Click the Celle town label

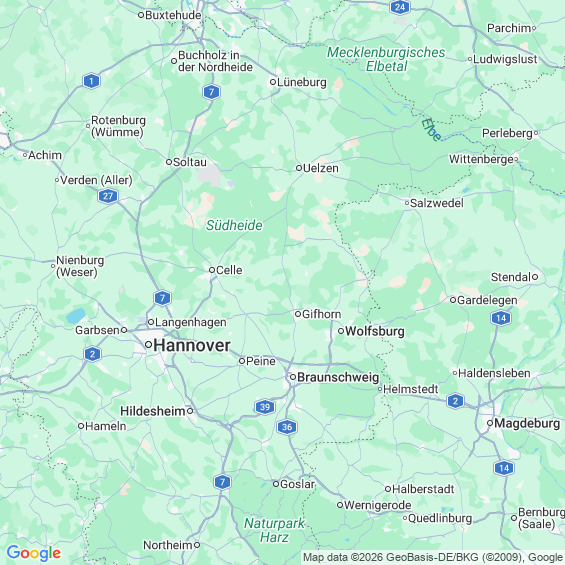click(229, 270)
